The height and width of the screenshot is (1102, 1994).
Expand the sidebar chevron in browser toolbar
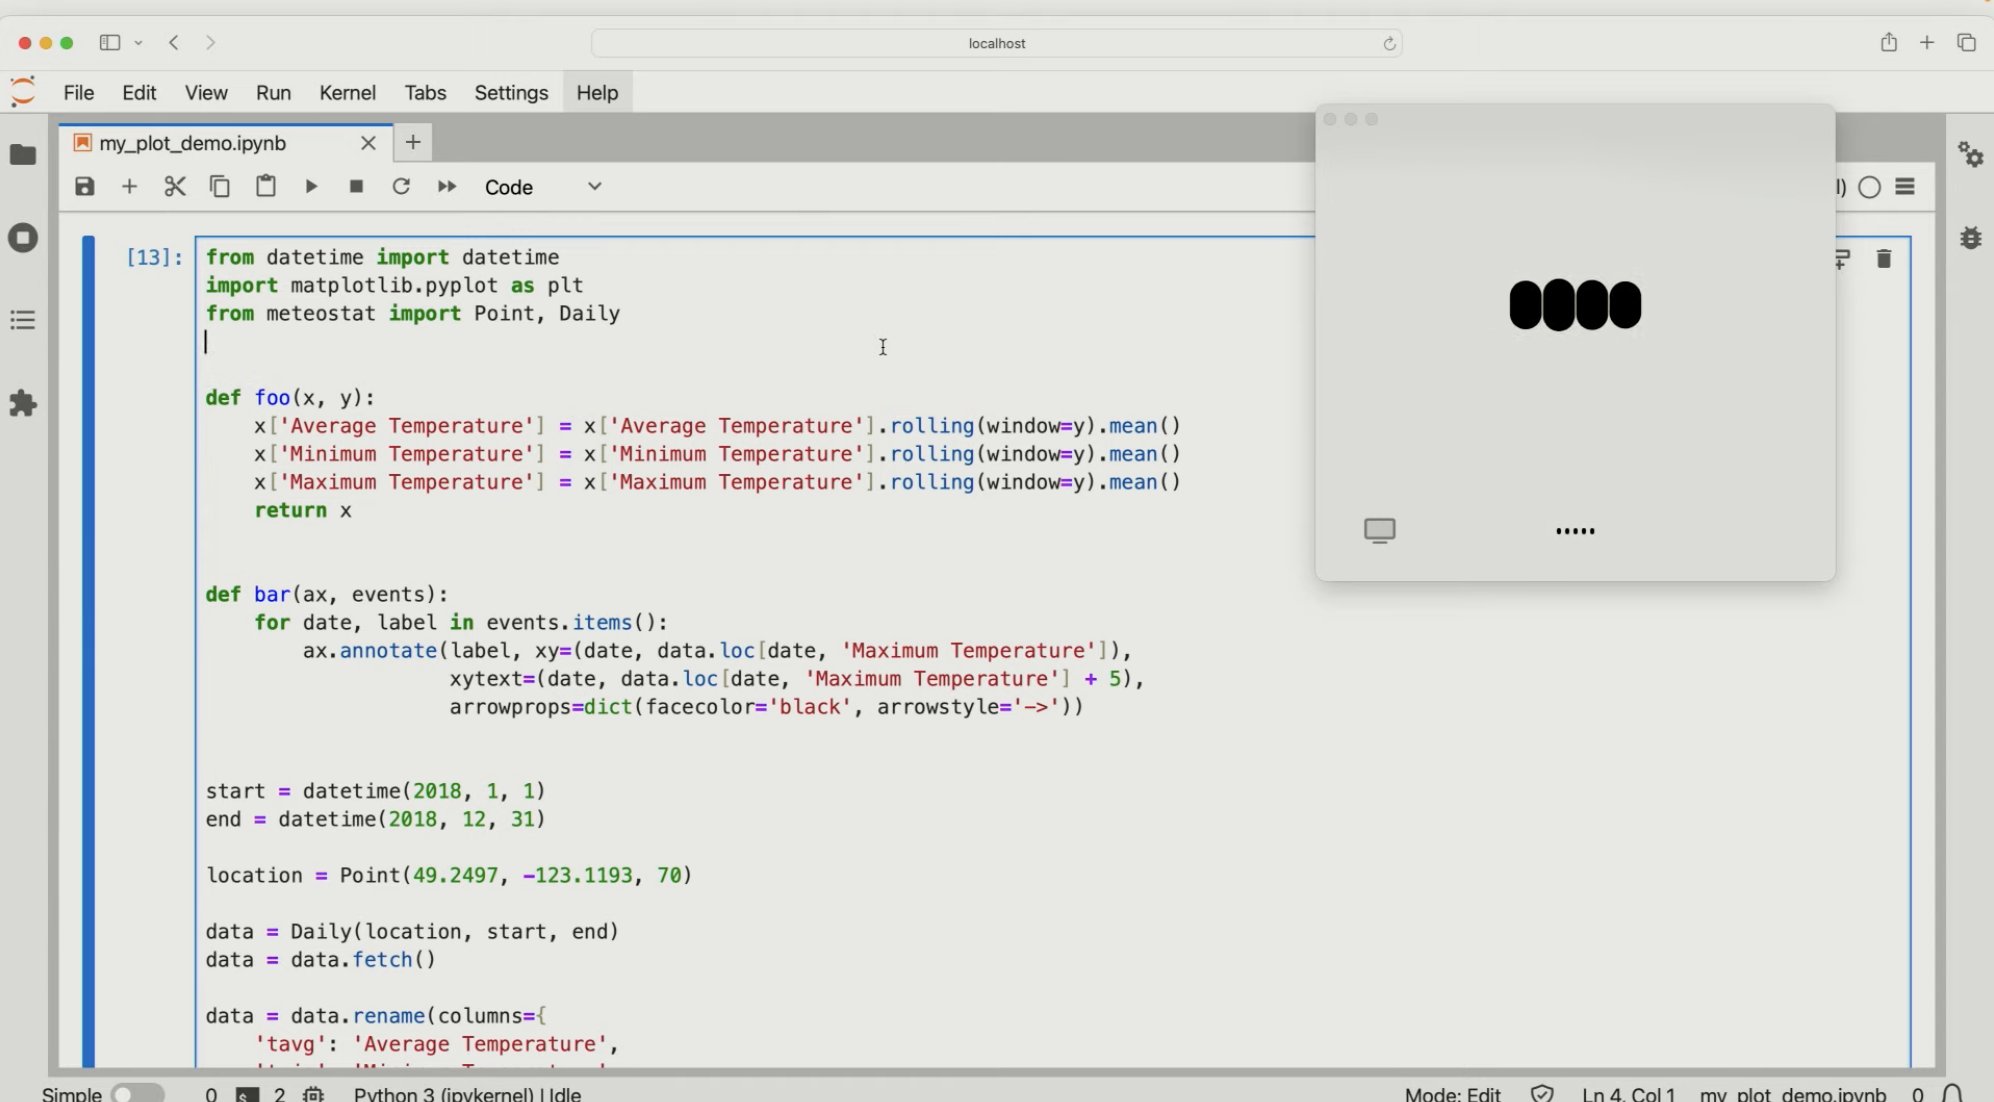point(139,42)
